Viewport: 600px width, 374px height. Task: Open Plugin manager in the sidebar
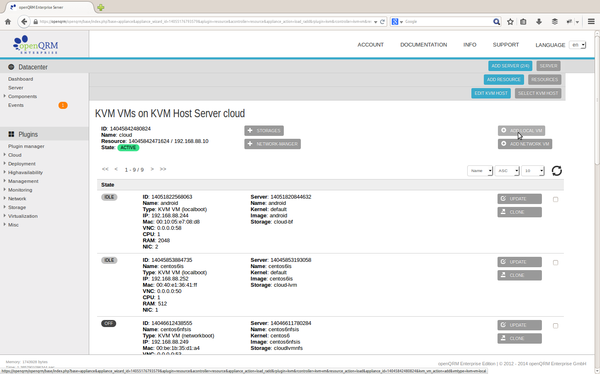[x=26, y=146]
